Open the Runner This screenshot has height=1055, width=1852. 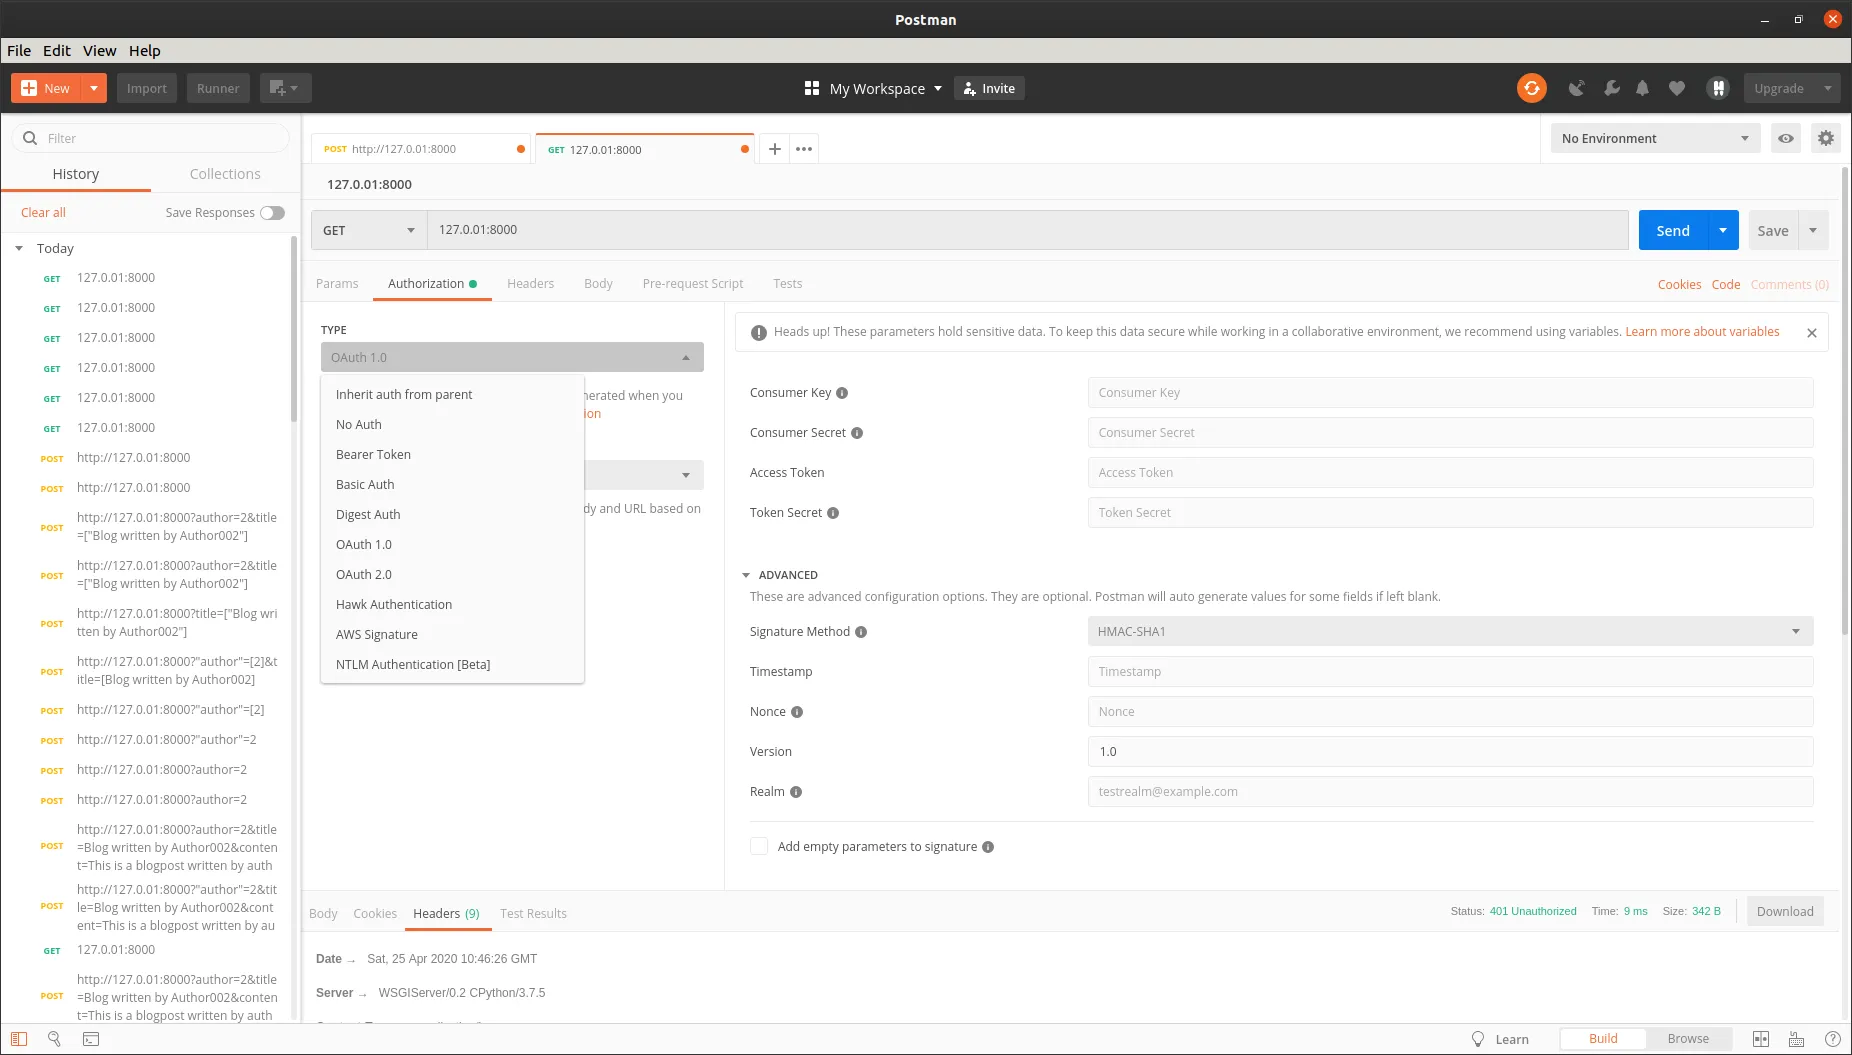point(218,88)
